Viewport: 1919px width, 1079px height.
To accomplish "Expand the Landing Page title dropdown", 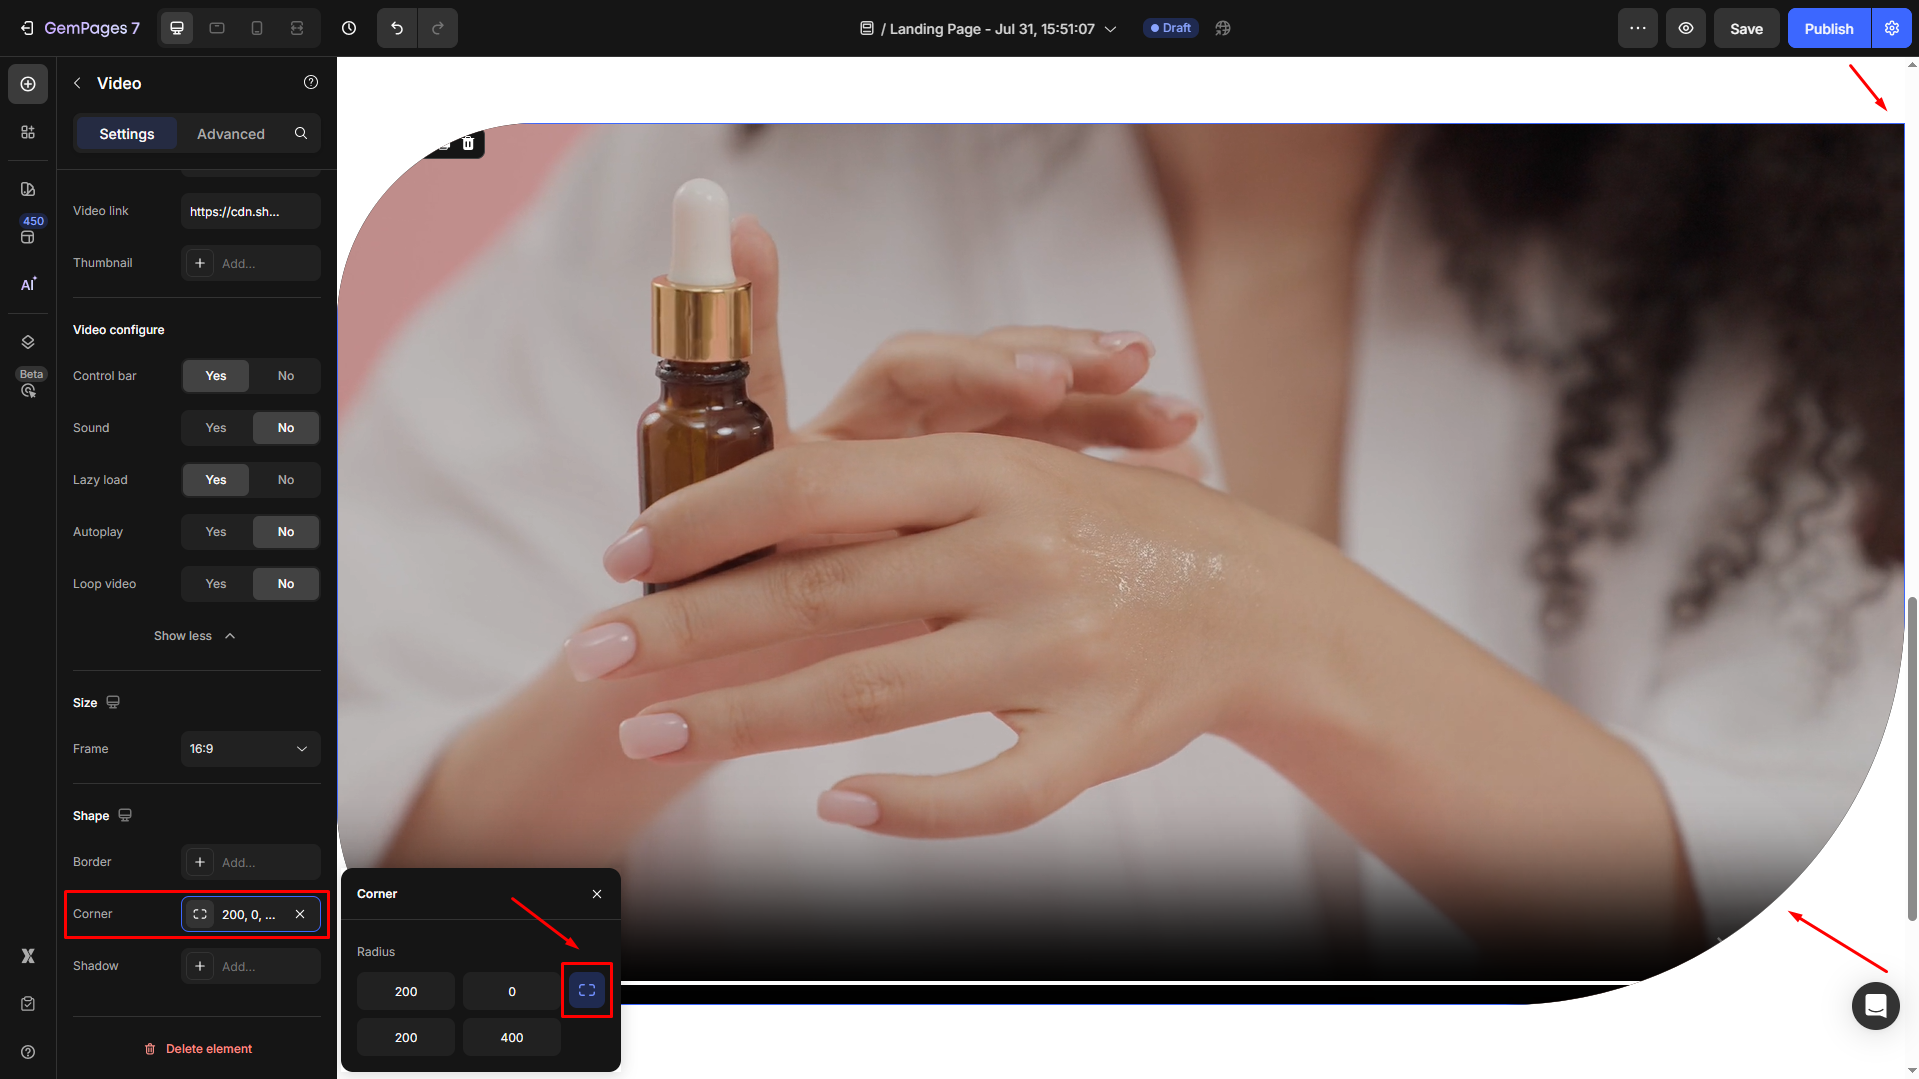I will (1110, 29).
